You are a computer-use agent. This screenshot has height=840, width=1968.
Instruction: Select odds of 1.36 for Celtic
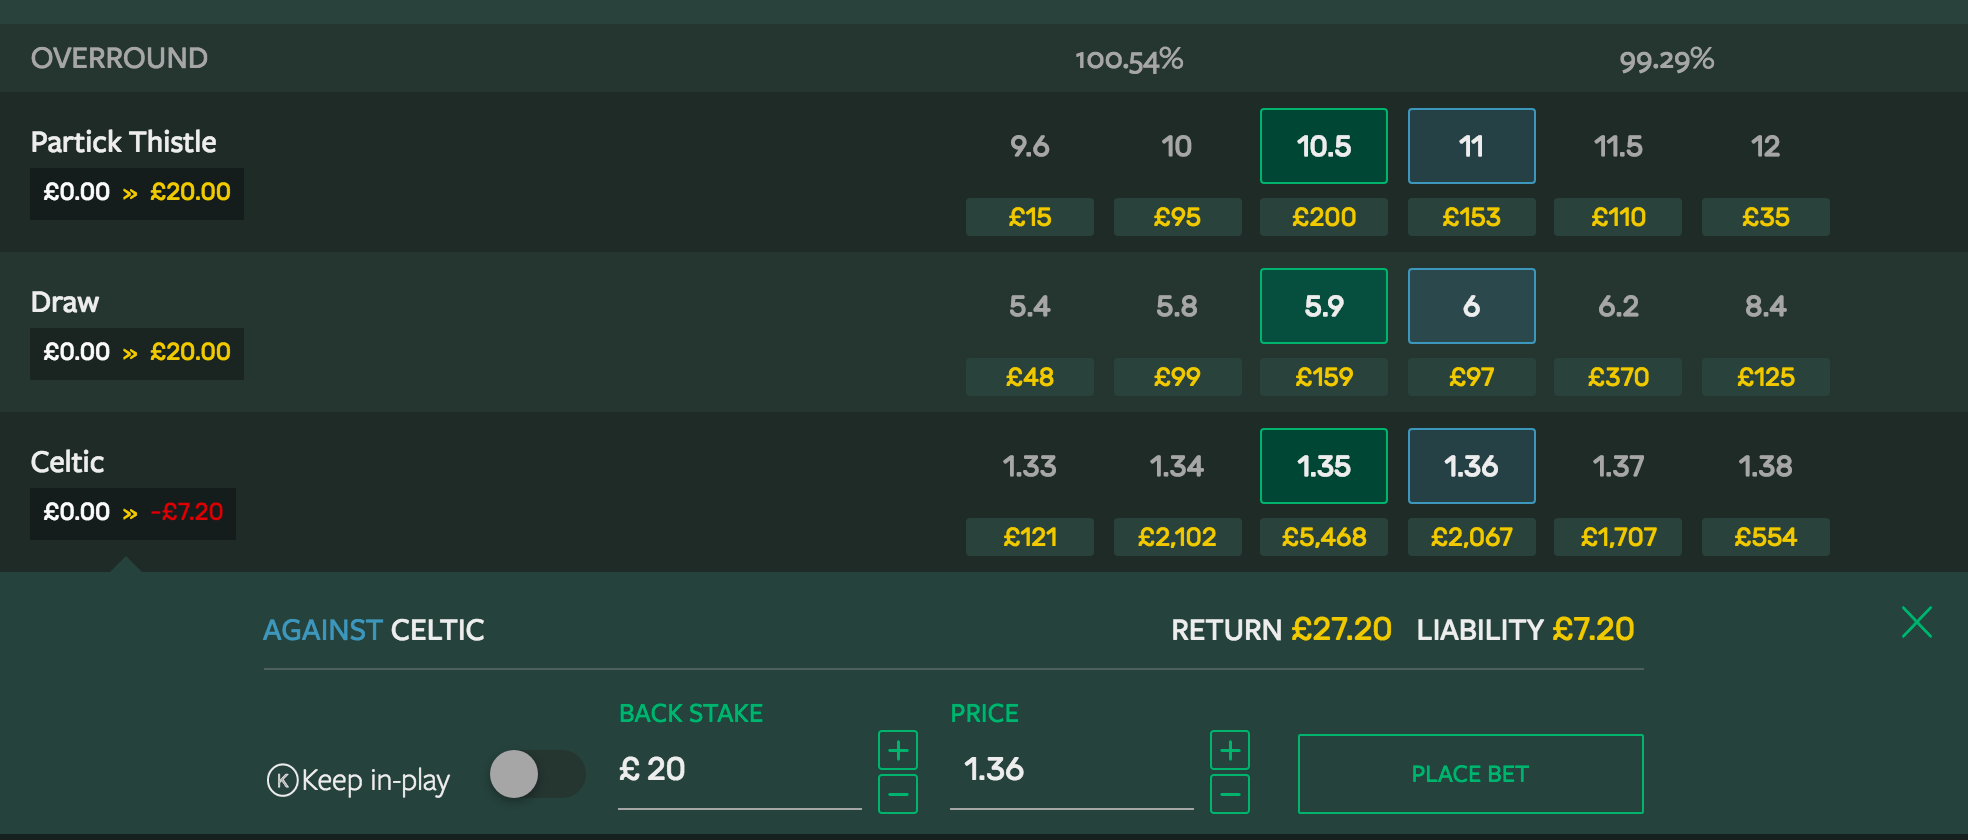click(x=1471, y=466)
